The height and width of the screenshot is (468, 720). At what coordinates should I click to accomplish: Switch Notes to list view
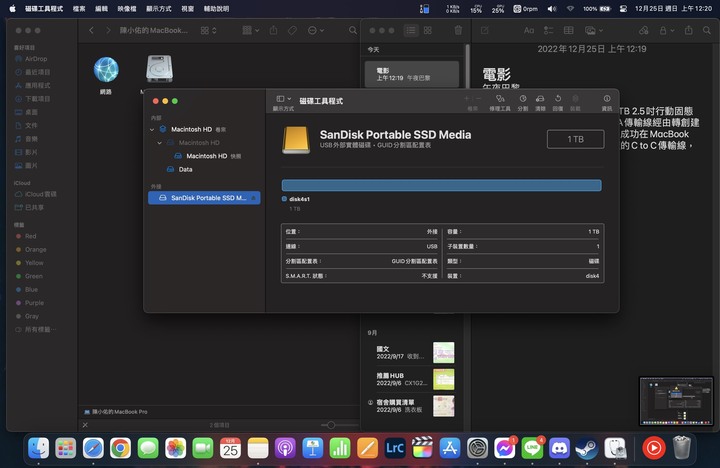(411, 30)
